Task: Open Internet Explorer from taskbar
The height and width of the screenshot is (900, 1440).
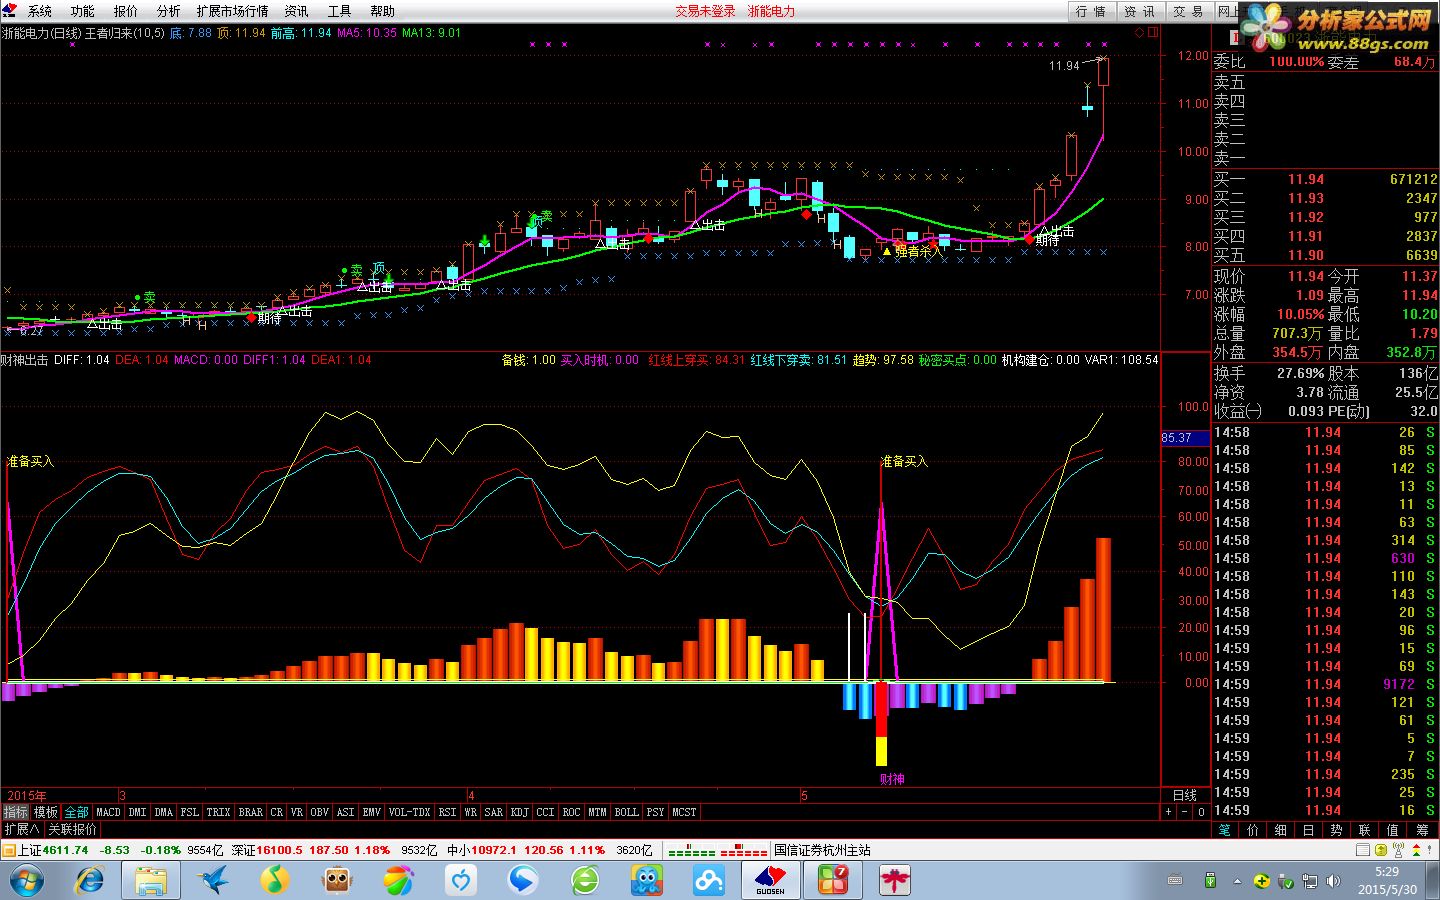Action: [90, 881]
